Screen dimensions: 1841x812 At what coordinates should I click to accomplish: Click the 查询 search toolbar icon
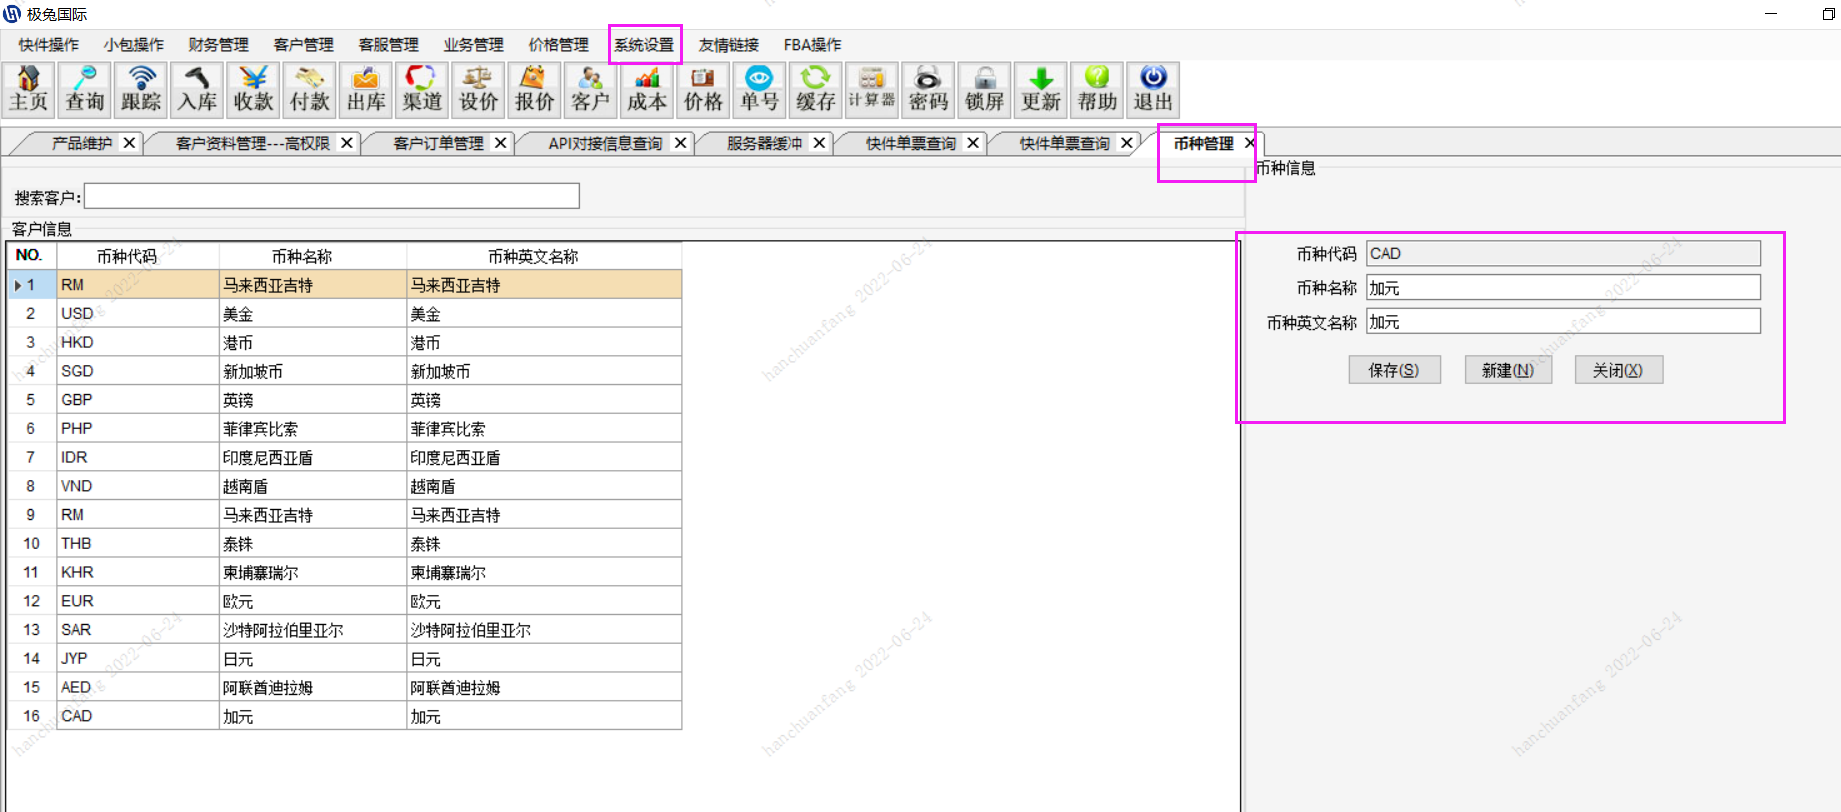click(85, 90)
